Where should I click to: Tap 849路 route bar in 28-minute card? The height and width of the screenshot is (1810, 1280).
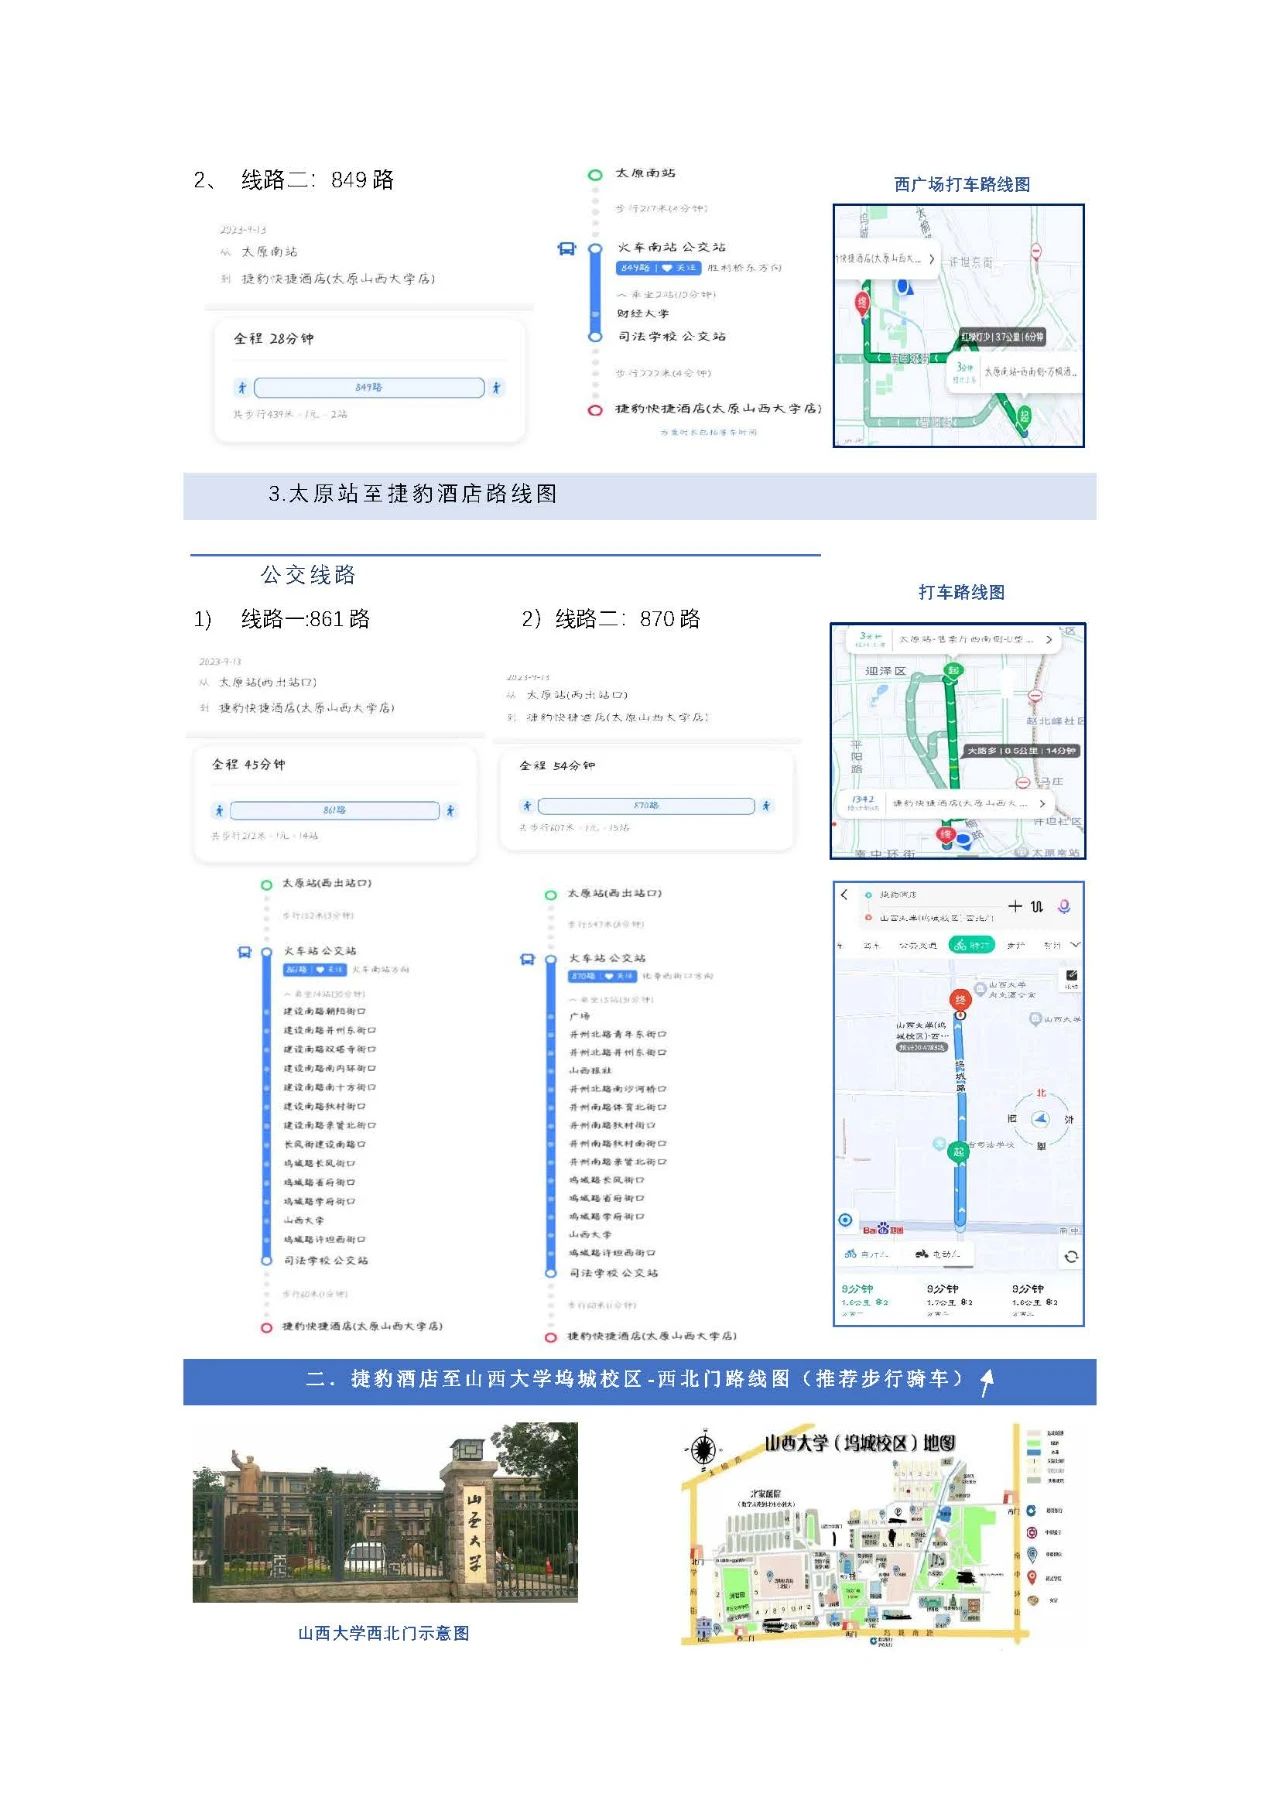pyautogui.click(x=369, y=387)
